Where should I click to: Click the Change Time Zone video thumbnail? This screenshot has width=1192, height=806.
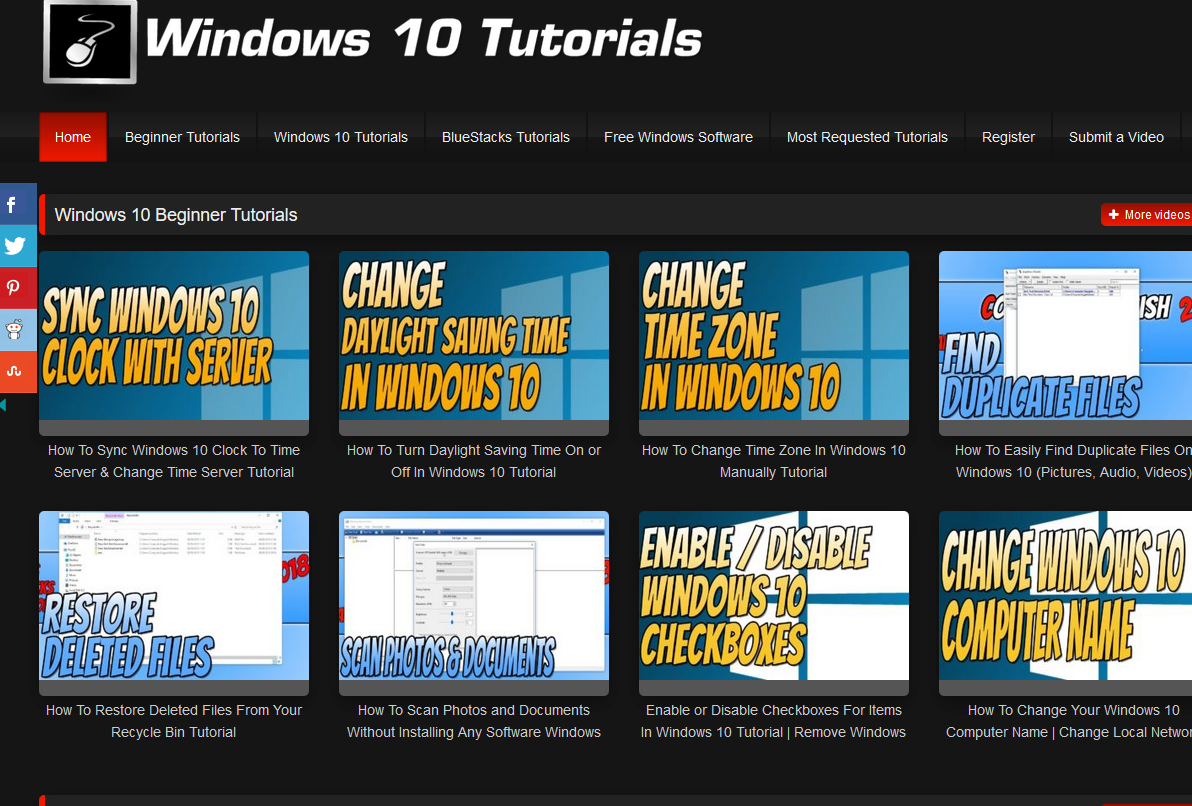pyautogui.click(x=773, y=343)
